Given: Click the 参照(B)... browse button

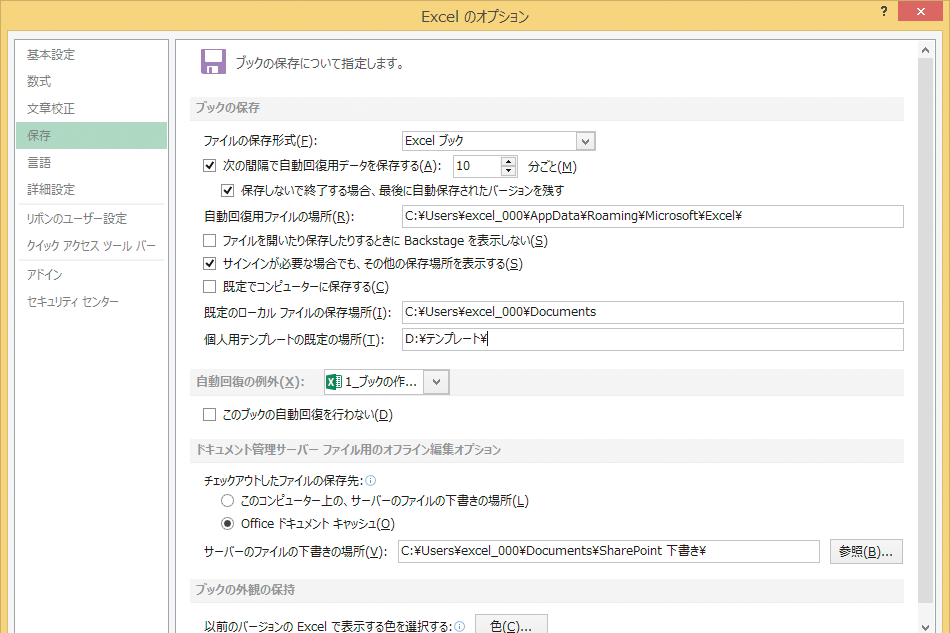Looking at the screenshot, I should (x=866, y=552).
